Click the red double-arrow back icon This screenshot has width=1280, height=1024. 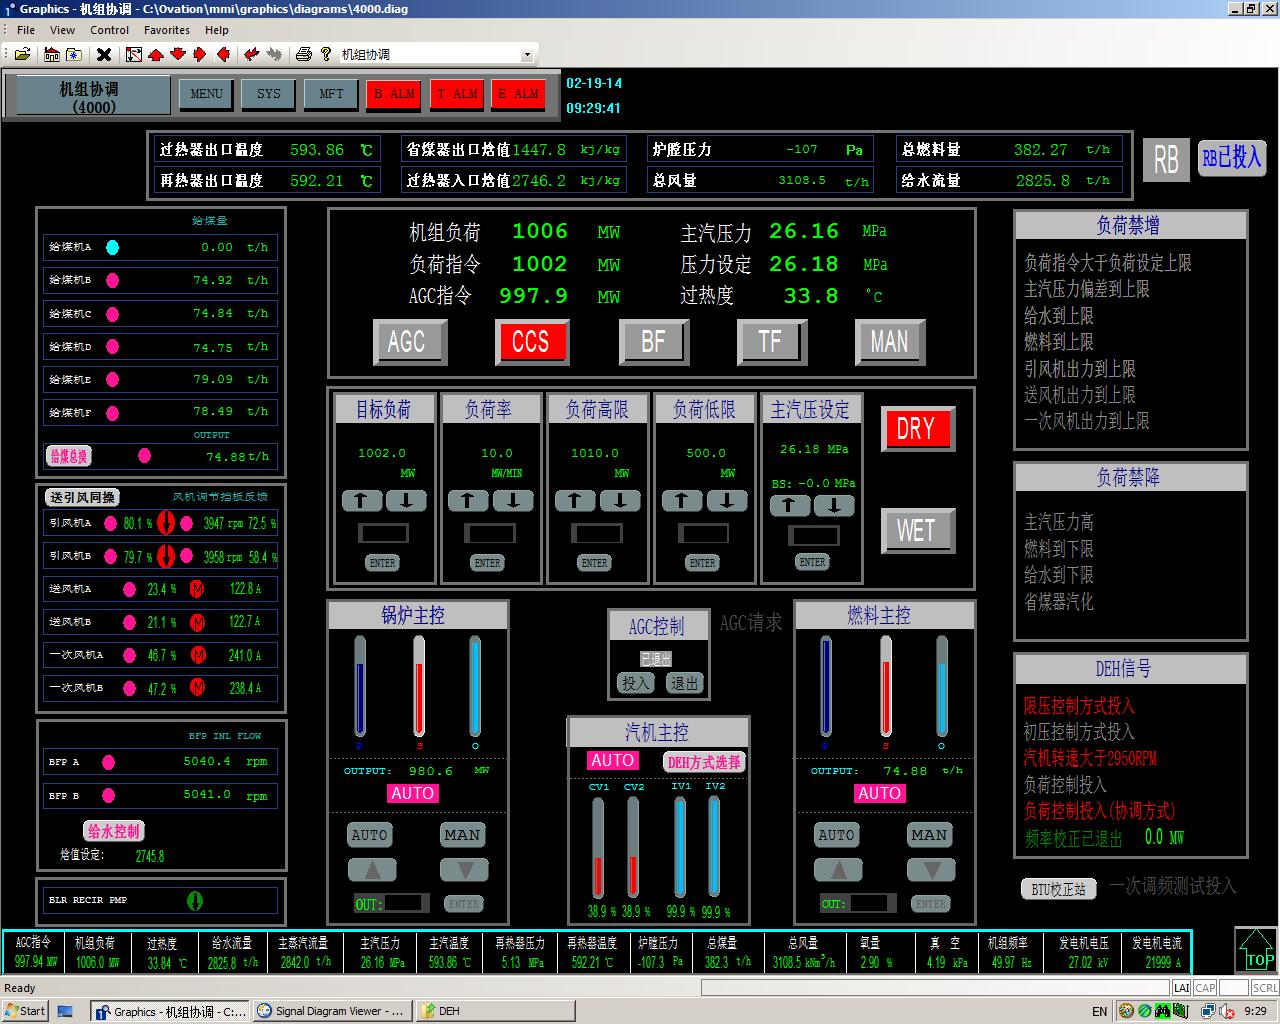pyautogui.click(x=251, y=54)
